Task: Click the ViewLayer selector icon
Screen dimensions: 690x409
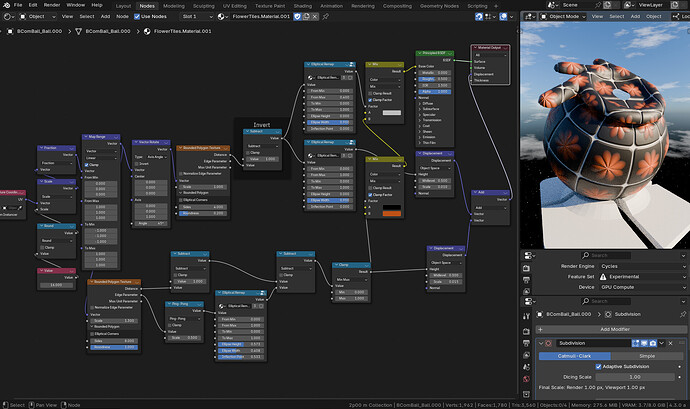Action: tap(629, 5)
